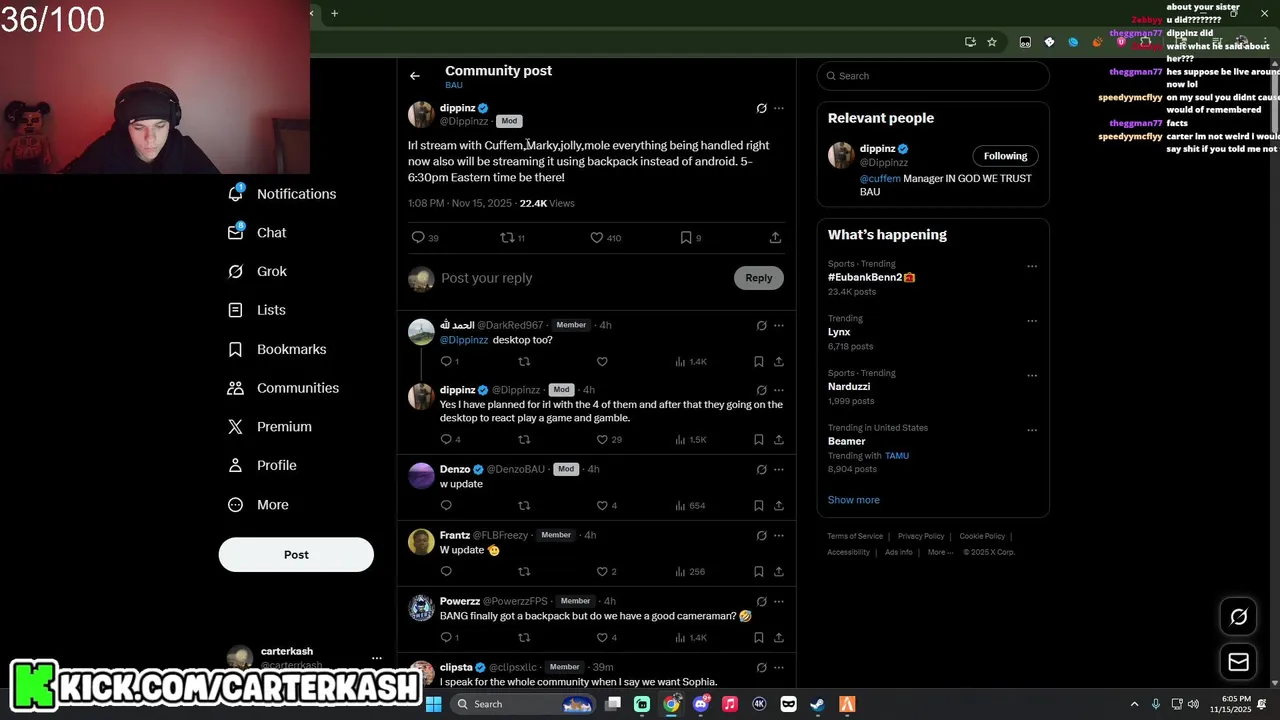Screen dimensions: 1280x720
Task: Open @cuffem mention in dippinz bio
Action: pyautogui.click(x=880, y=179)
